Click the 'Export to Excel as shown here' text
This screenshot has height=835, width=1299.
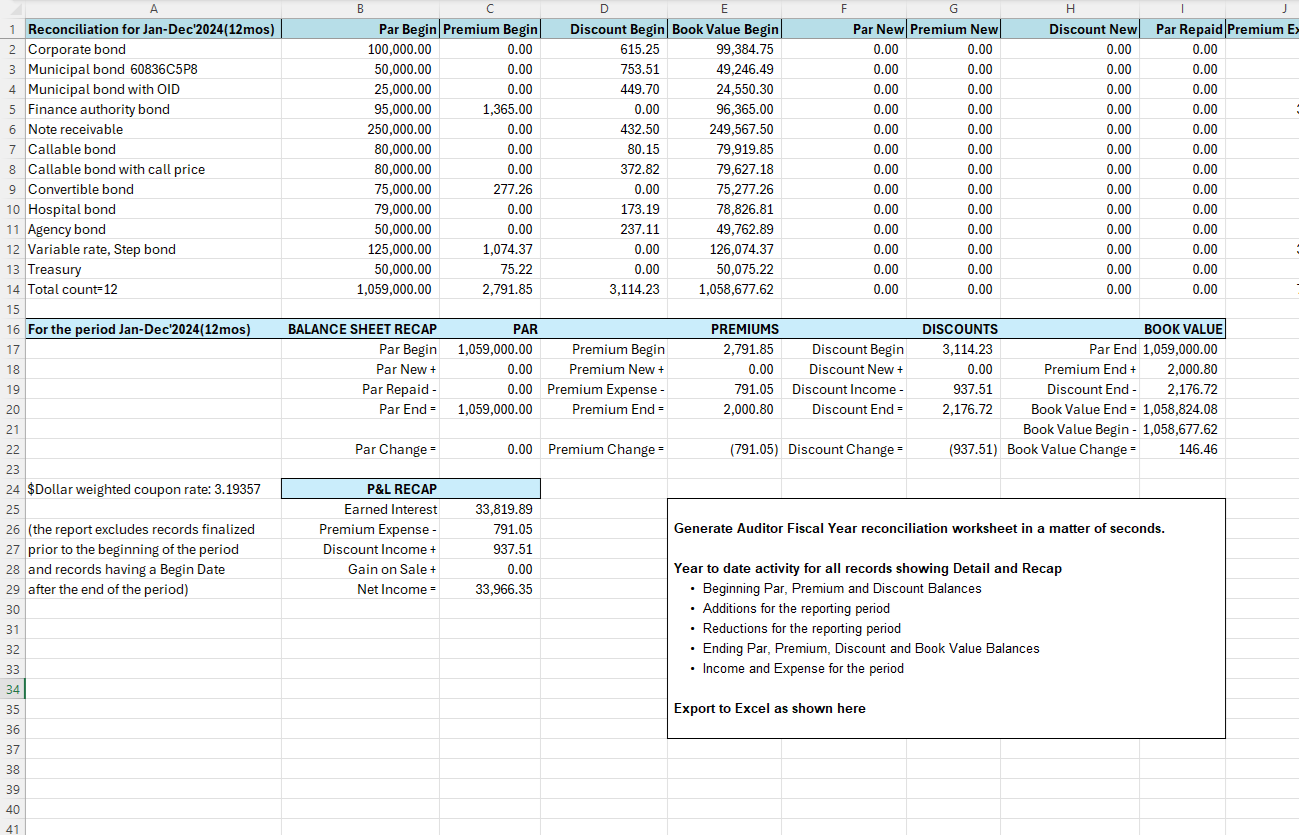(x=770, y=708)
